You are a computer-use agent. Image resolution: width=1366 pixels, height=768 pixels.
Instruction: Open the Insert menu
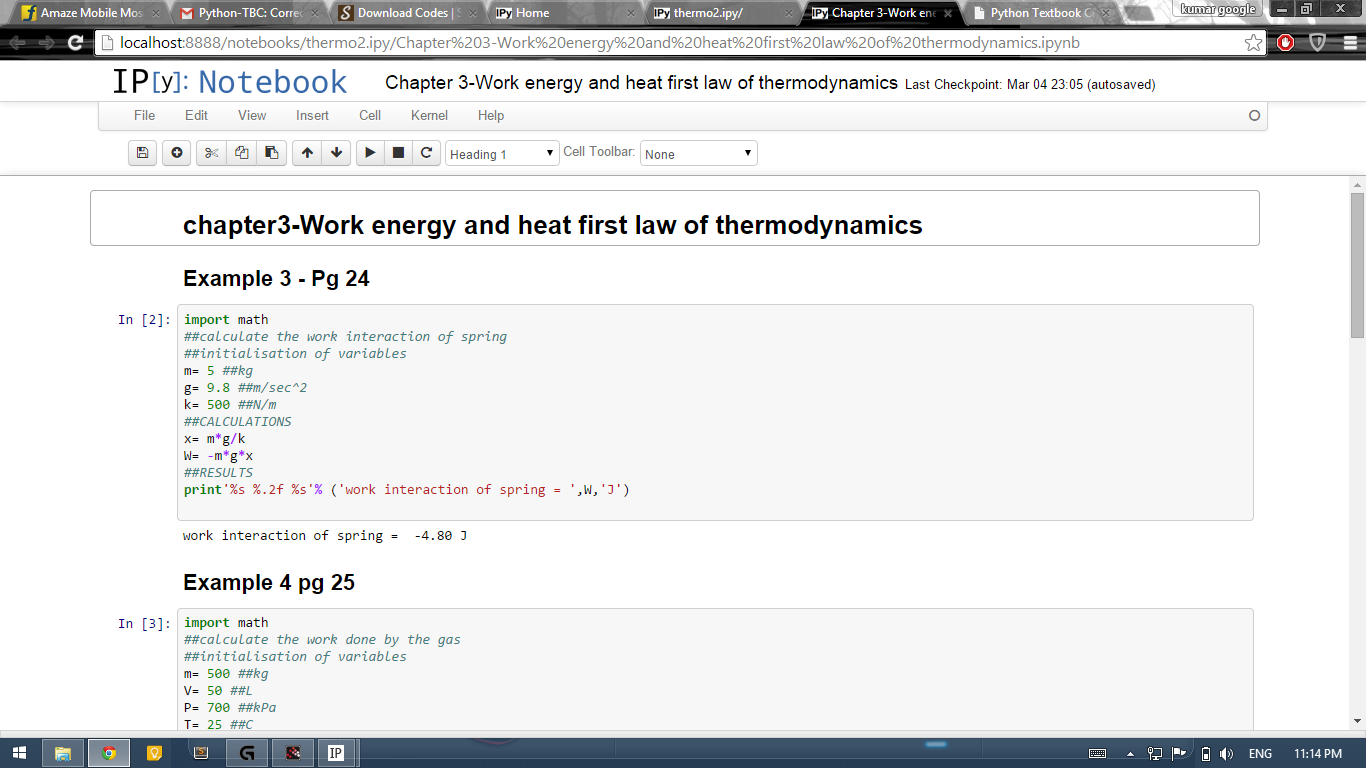coord(312,115)
